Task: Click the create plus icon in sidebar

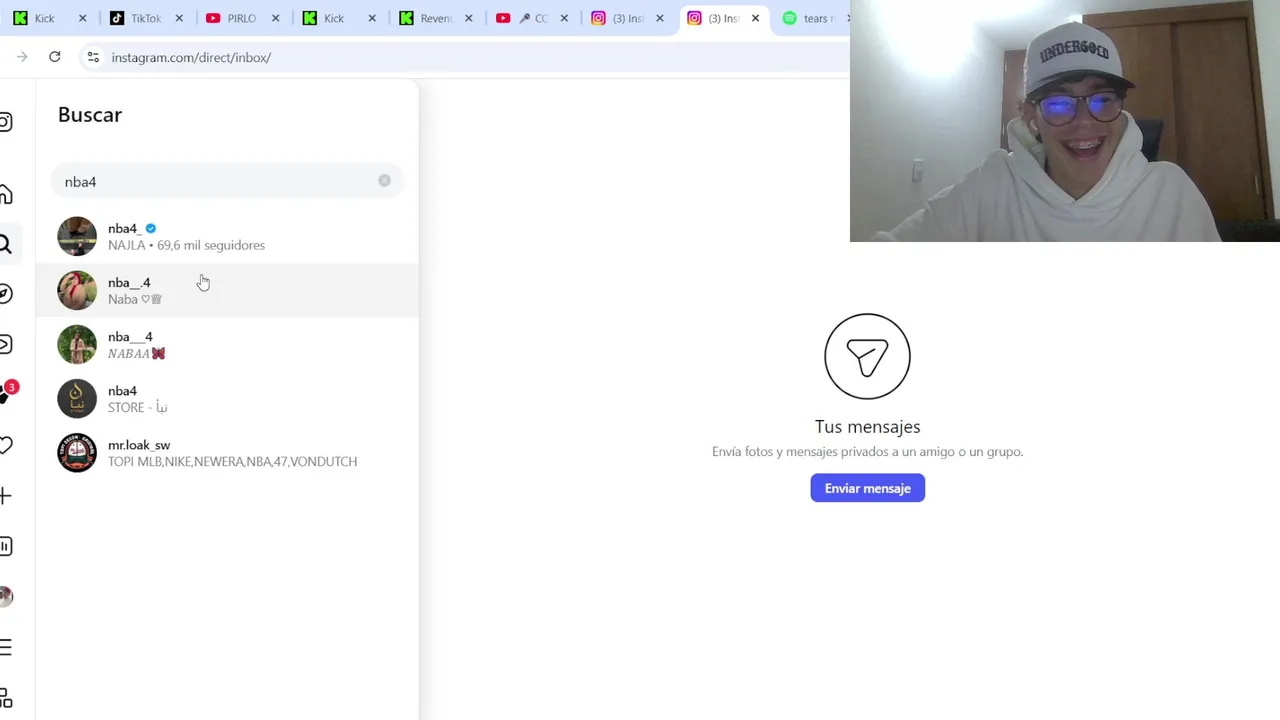Action: point(6,496)
